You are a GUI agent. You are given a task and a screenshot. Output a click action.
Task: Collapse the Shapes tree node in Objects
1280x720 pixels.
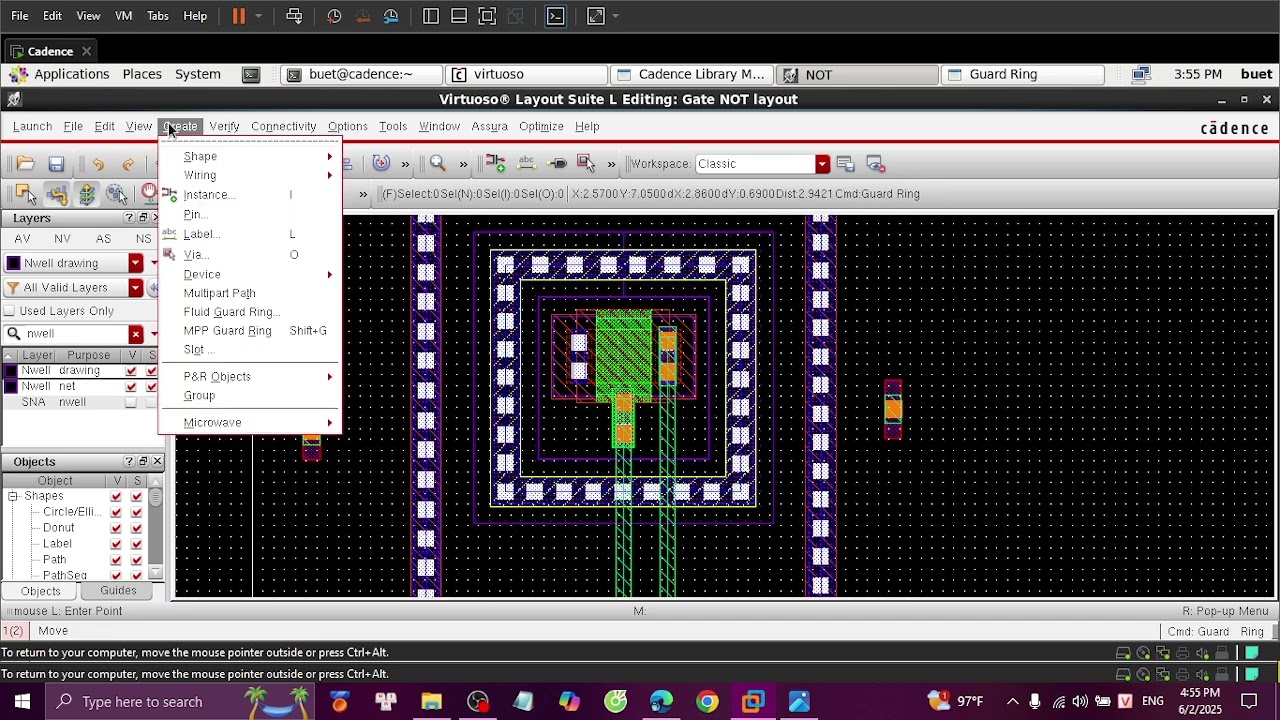(13, 497)
